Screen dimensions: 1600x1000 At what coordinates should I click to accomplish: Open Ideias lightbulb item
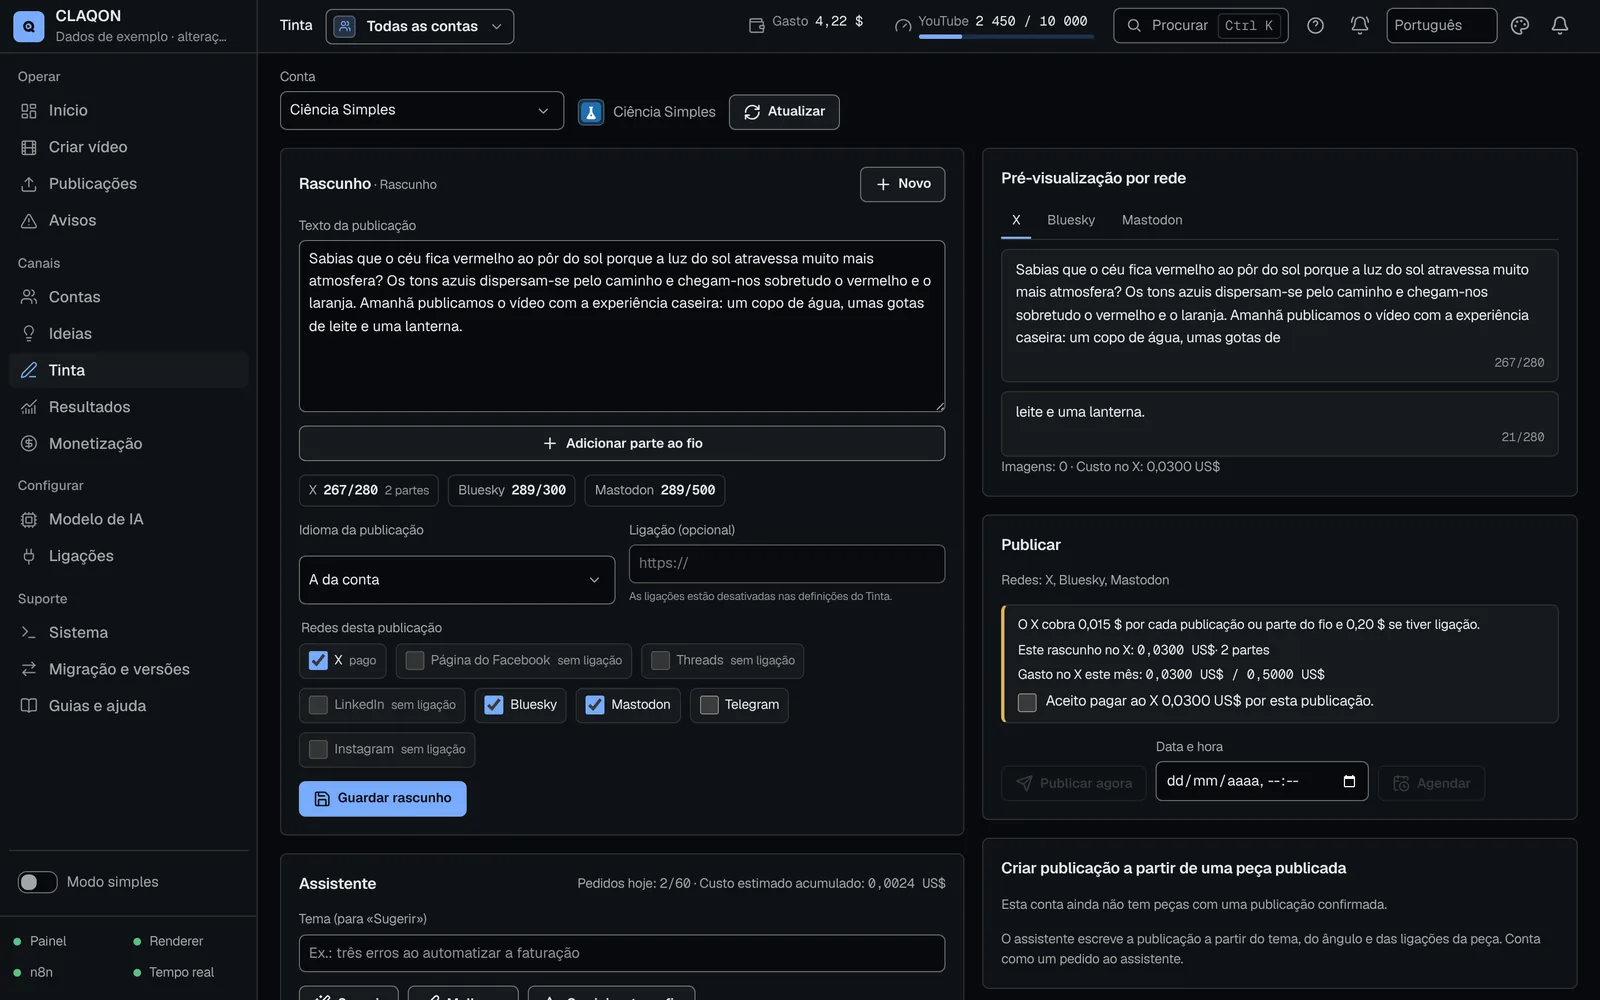pyautogui.click(x=128, y=334)
